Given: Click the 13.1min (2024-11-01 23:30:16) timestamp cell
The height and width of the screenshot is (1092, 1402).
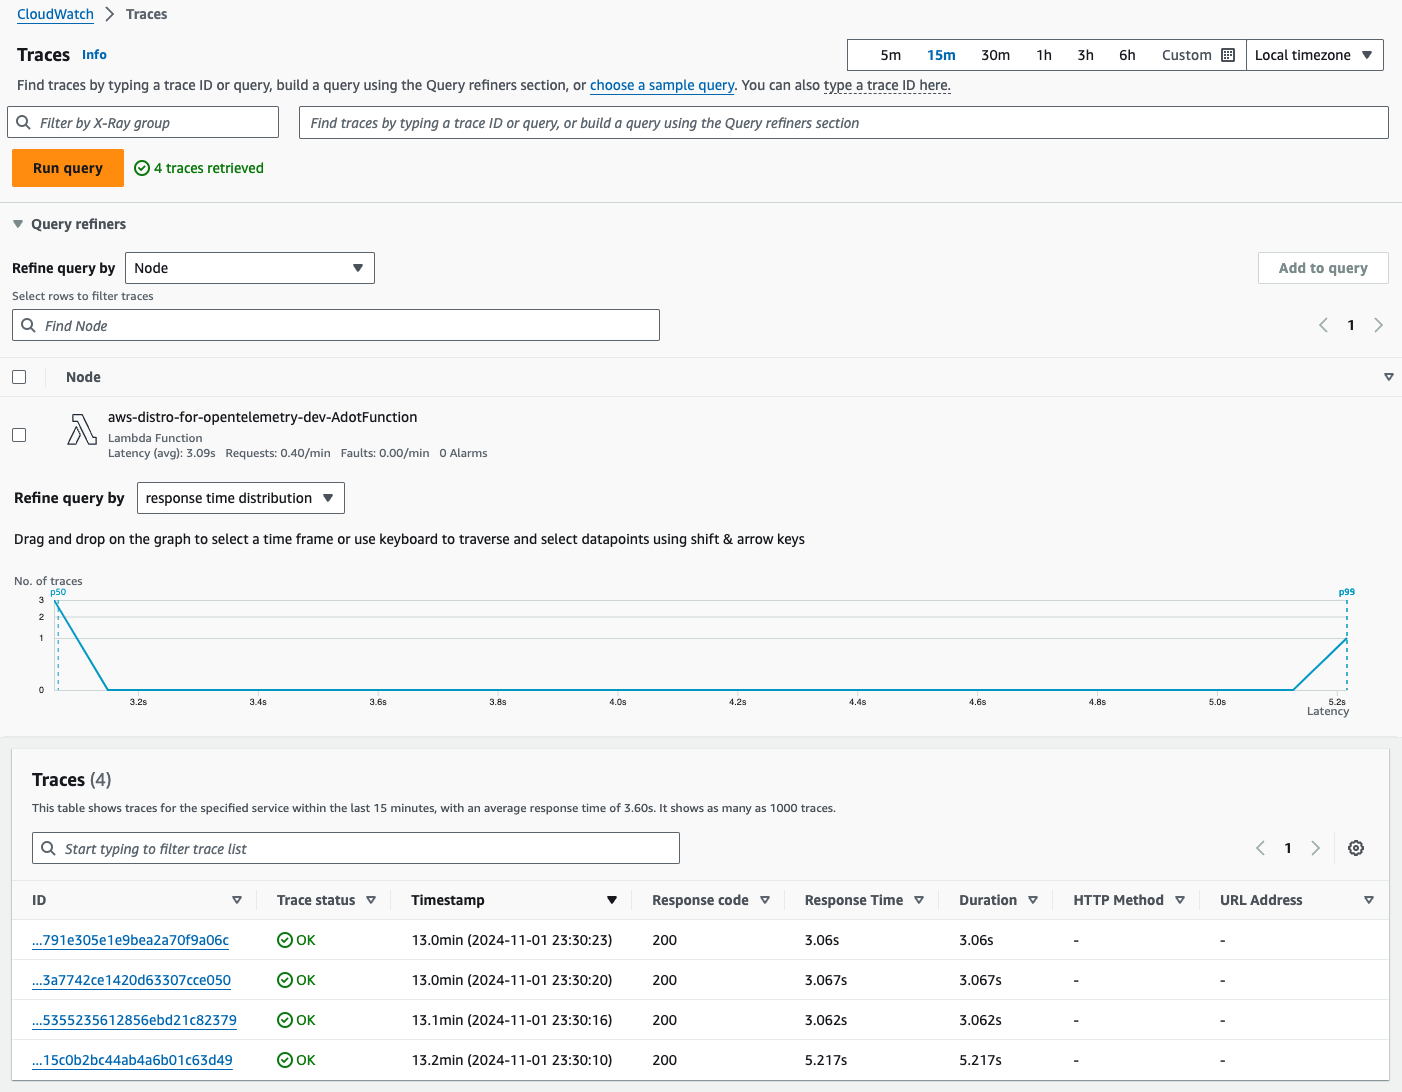Looking at the screenshot, I should [x=512, y=1020].
